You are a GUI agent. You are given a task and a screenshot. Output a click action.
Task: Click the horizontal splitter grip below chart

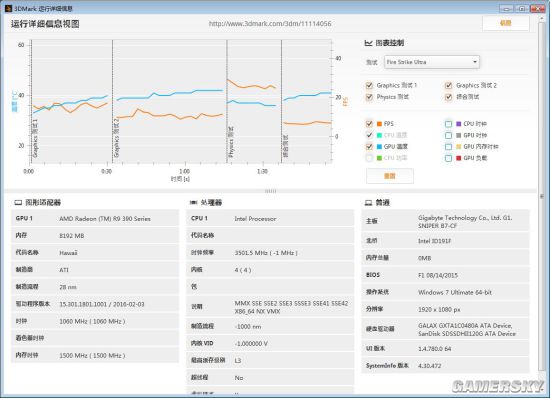pyautogui.click(x=270, y=191)
